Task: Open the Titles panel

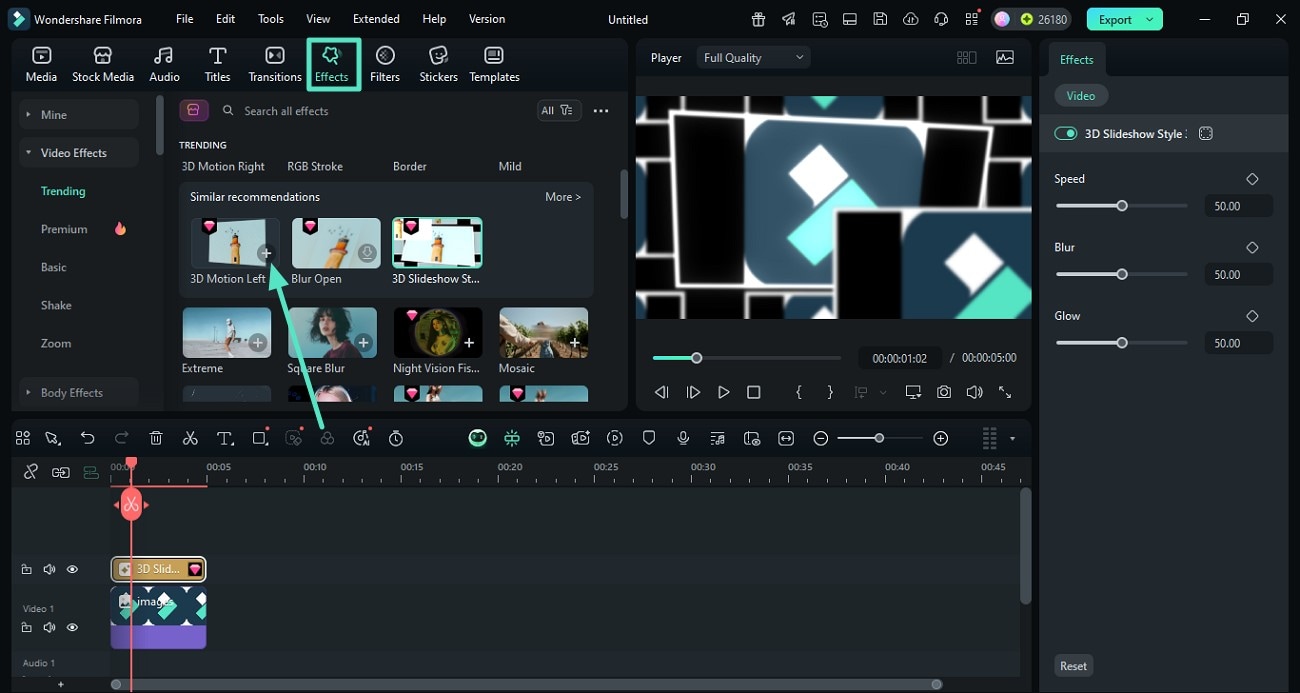Action: 217,64
